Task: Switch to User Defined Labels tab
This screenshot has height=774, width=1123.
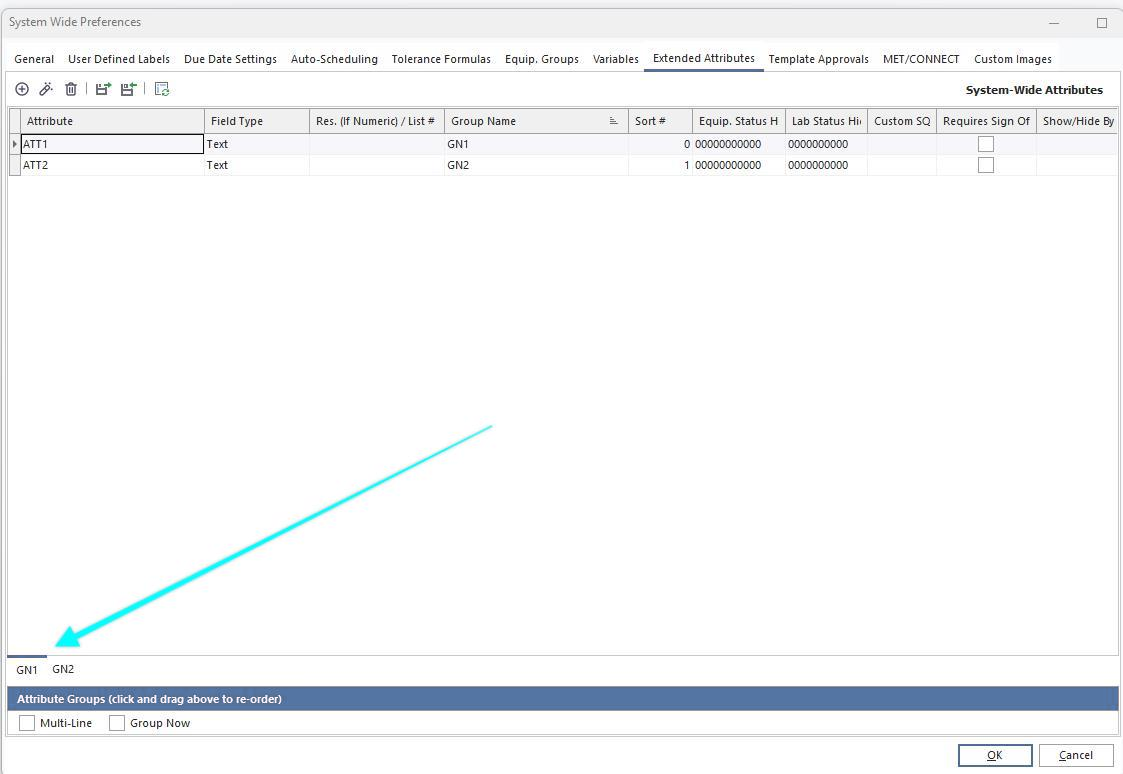Action: 119,59
